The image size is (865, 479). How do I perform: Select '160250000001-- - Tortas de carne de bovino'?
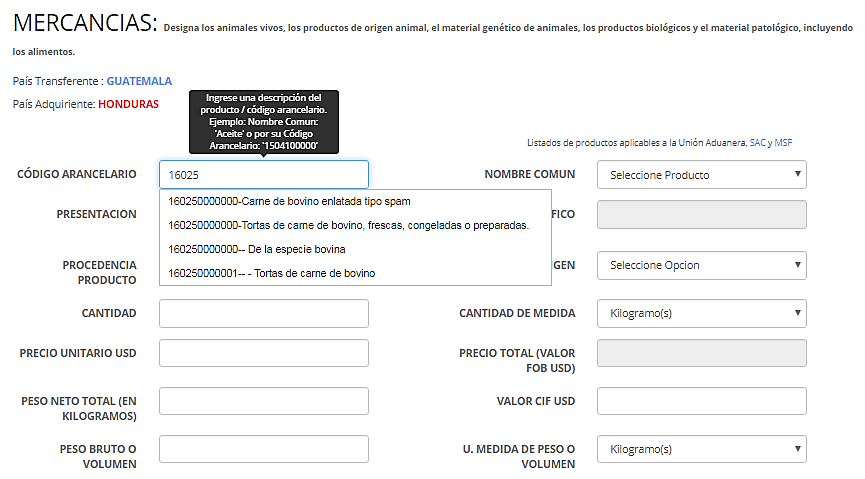(x=355, y=273)
